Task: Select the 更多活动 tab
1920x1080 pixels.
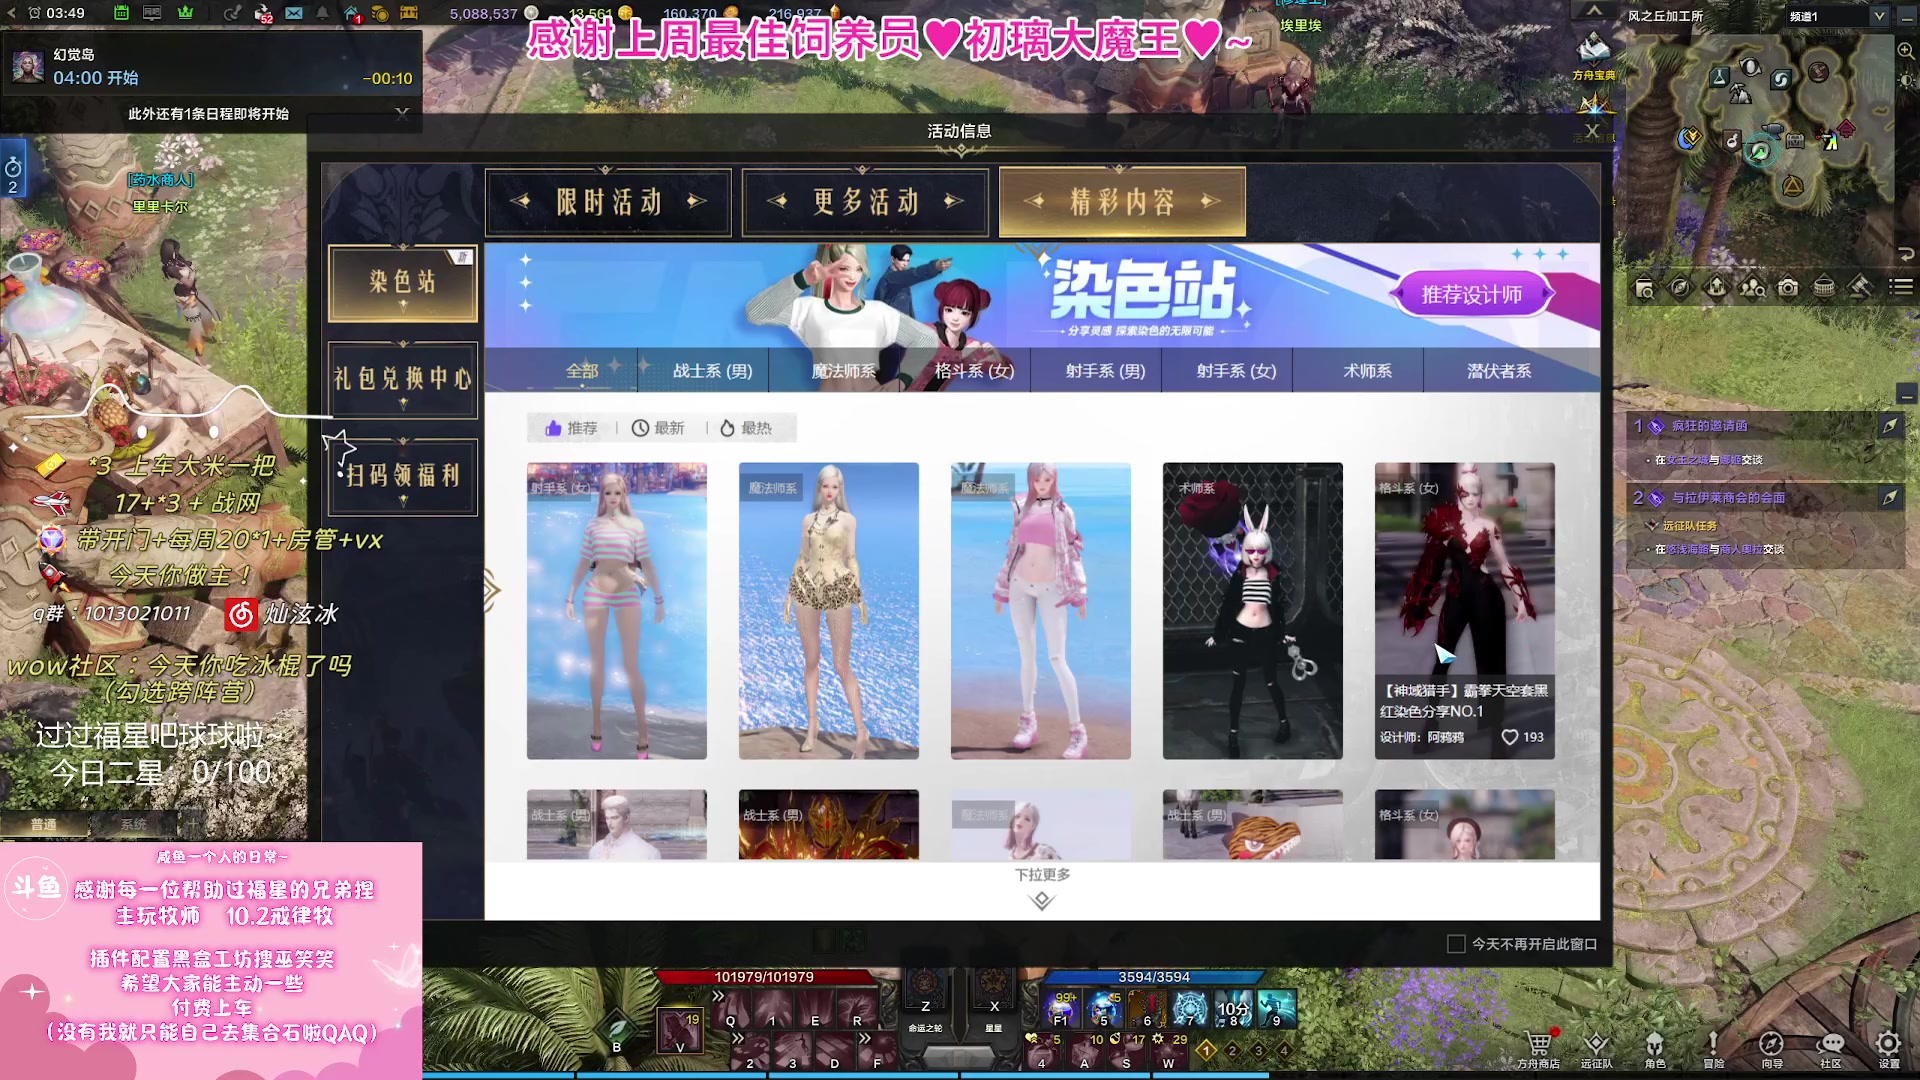Action: (864, 202)
